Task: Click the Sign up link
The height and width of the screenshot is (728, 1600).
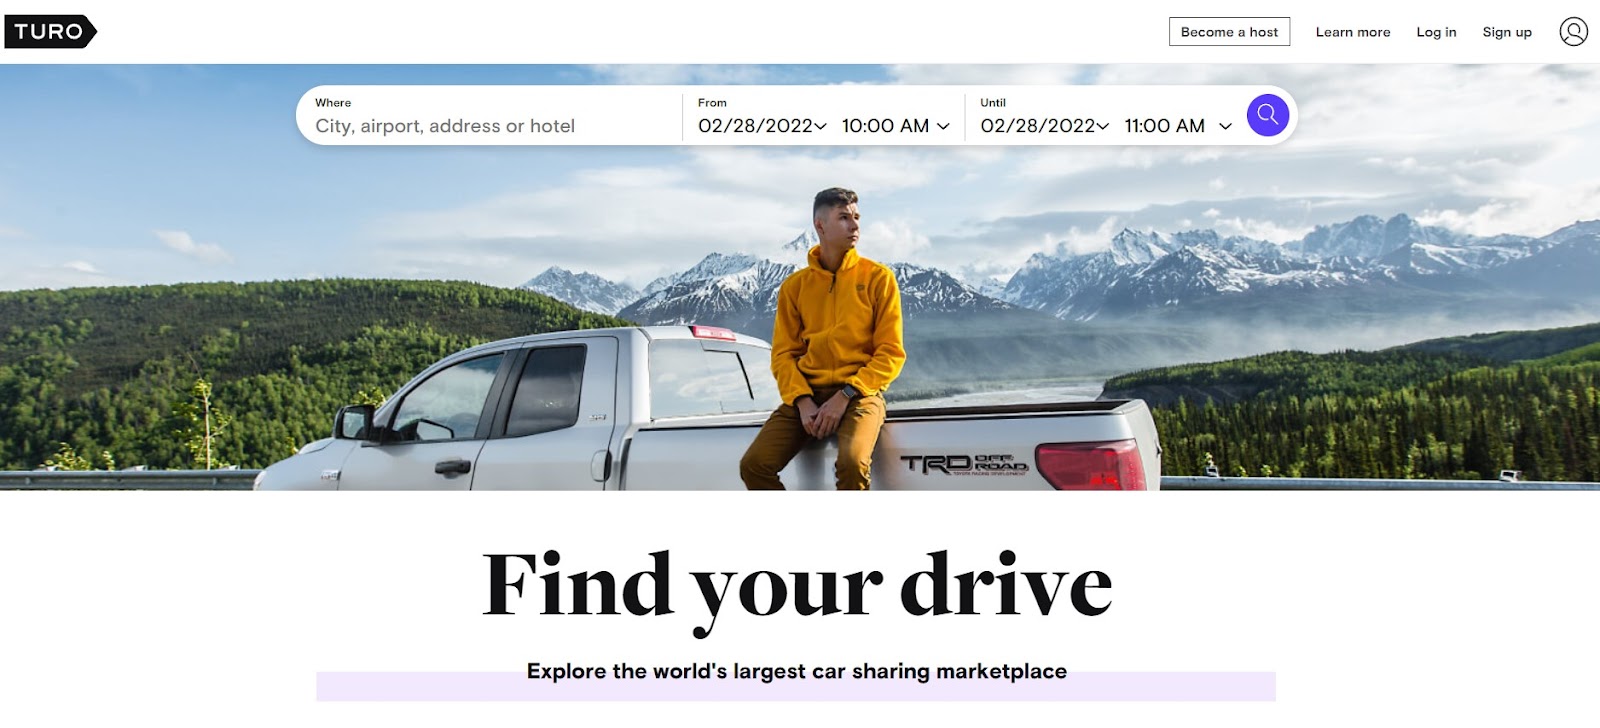Action: (1506, 32)
